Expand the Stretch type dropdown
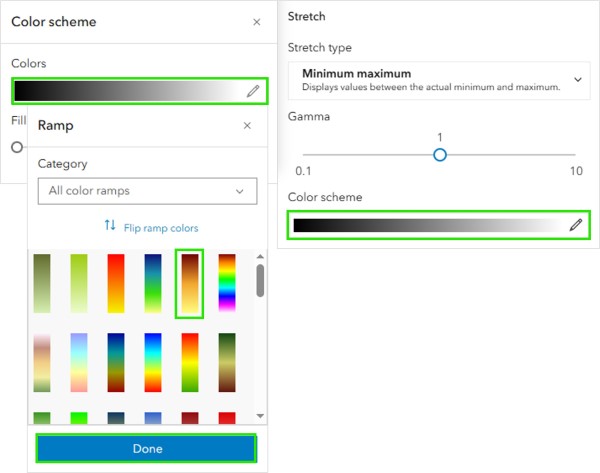 (x=436, y=80)
